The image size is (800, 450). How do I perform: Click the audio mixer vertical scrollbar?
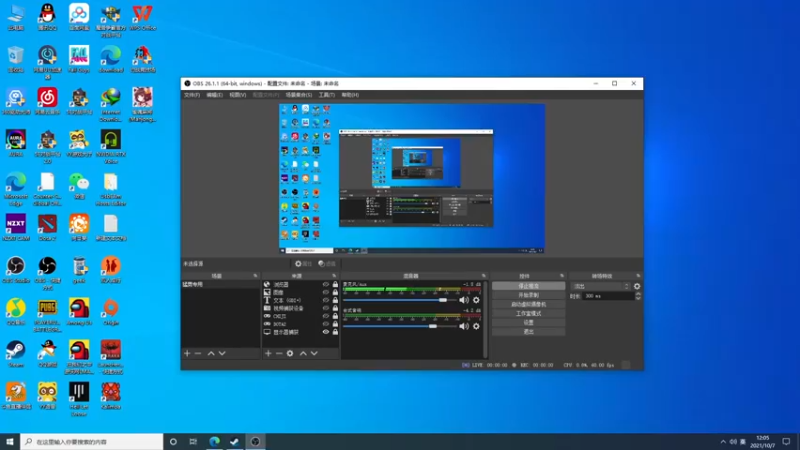point(485,319)
